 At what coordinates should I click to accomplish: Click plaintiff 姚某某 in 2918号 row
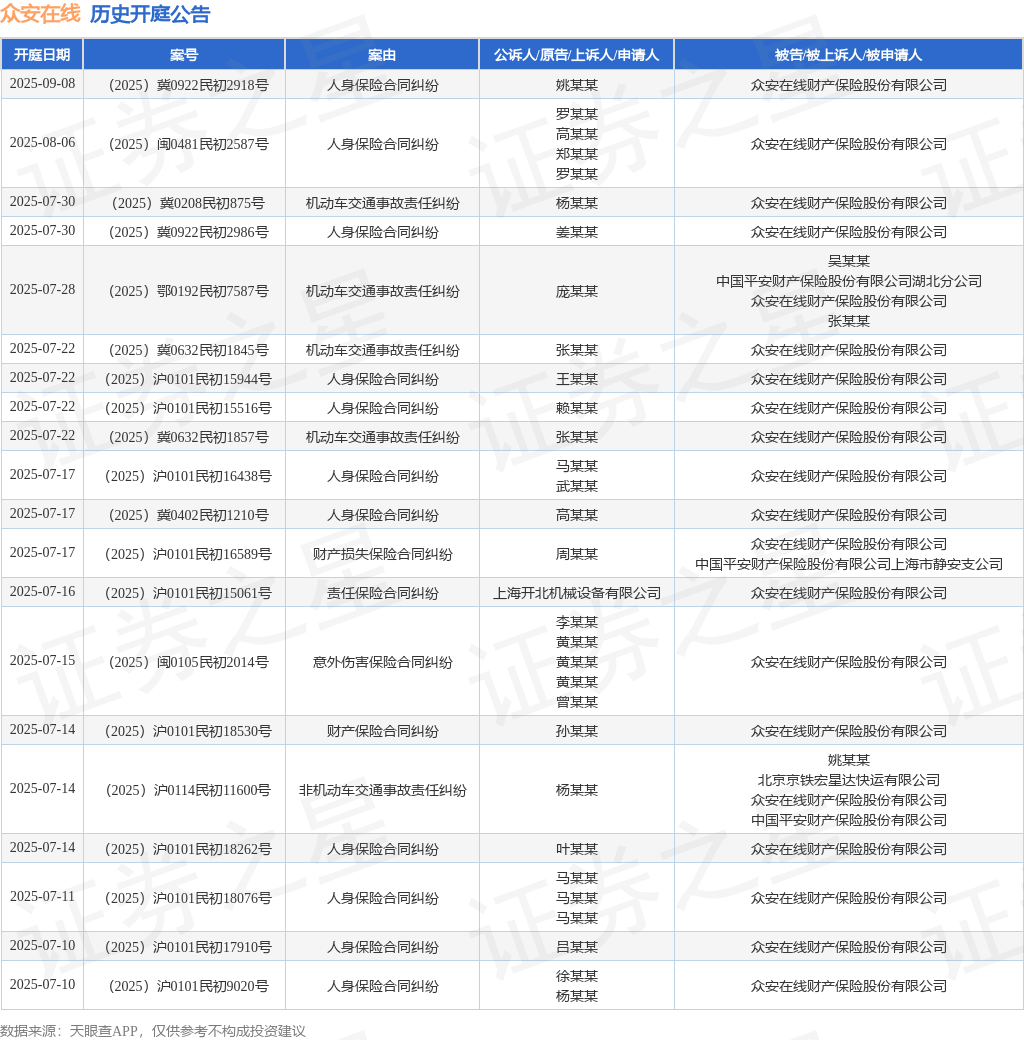pyautogui.click(x=577, y=85)
